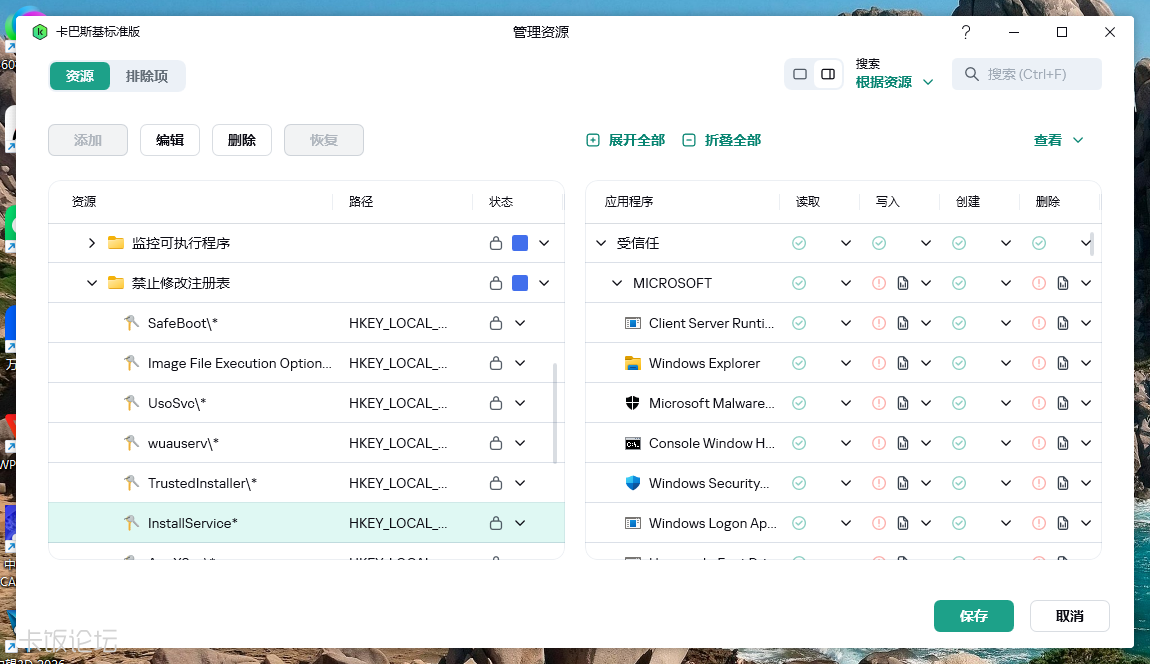Viewport: 1150px width, 664px height.
Task: Collapse the MICROSOFT application group
Action: coord(617,283)
